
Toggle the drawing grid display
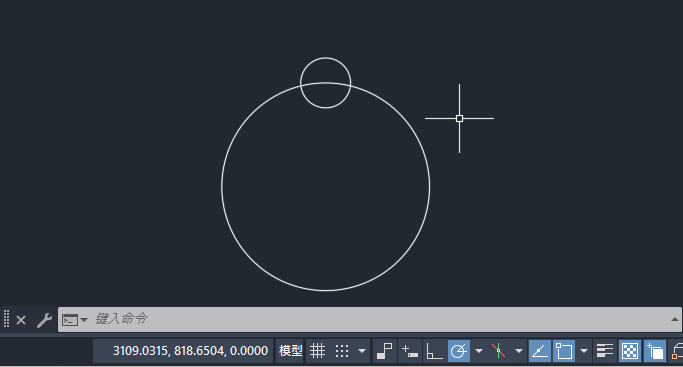(x=318, y=351)
